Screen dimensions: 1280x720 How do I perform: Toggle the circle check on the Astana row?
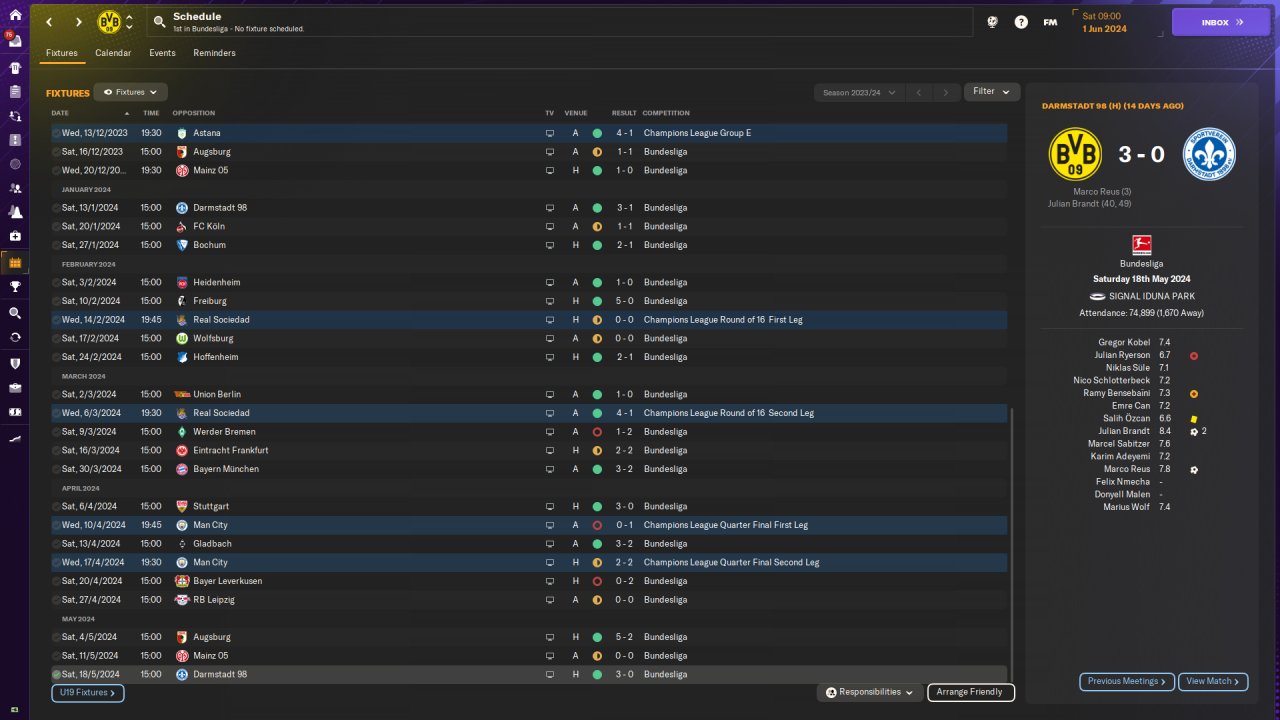coord(56,133)
